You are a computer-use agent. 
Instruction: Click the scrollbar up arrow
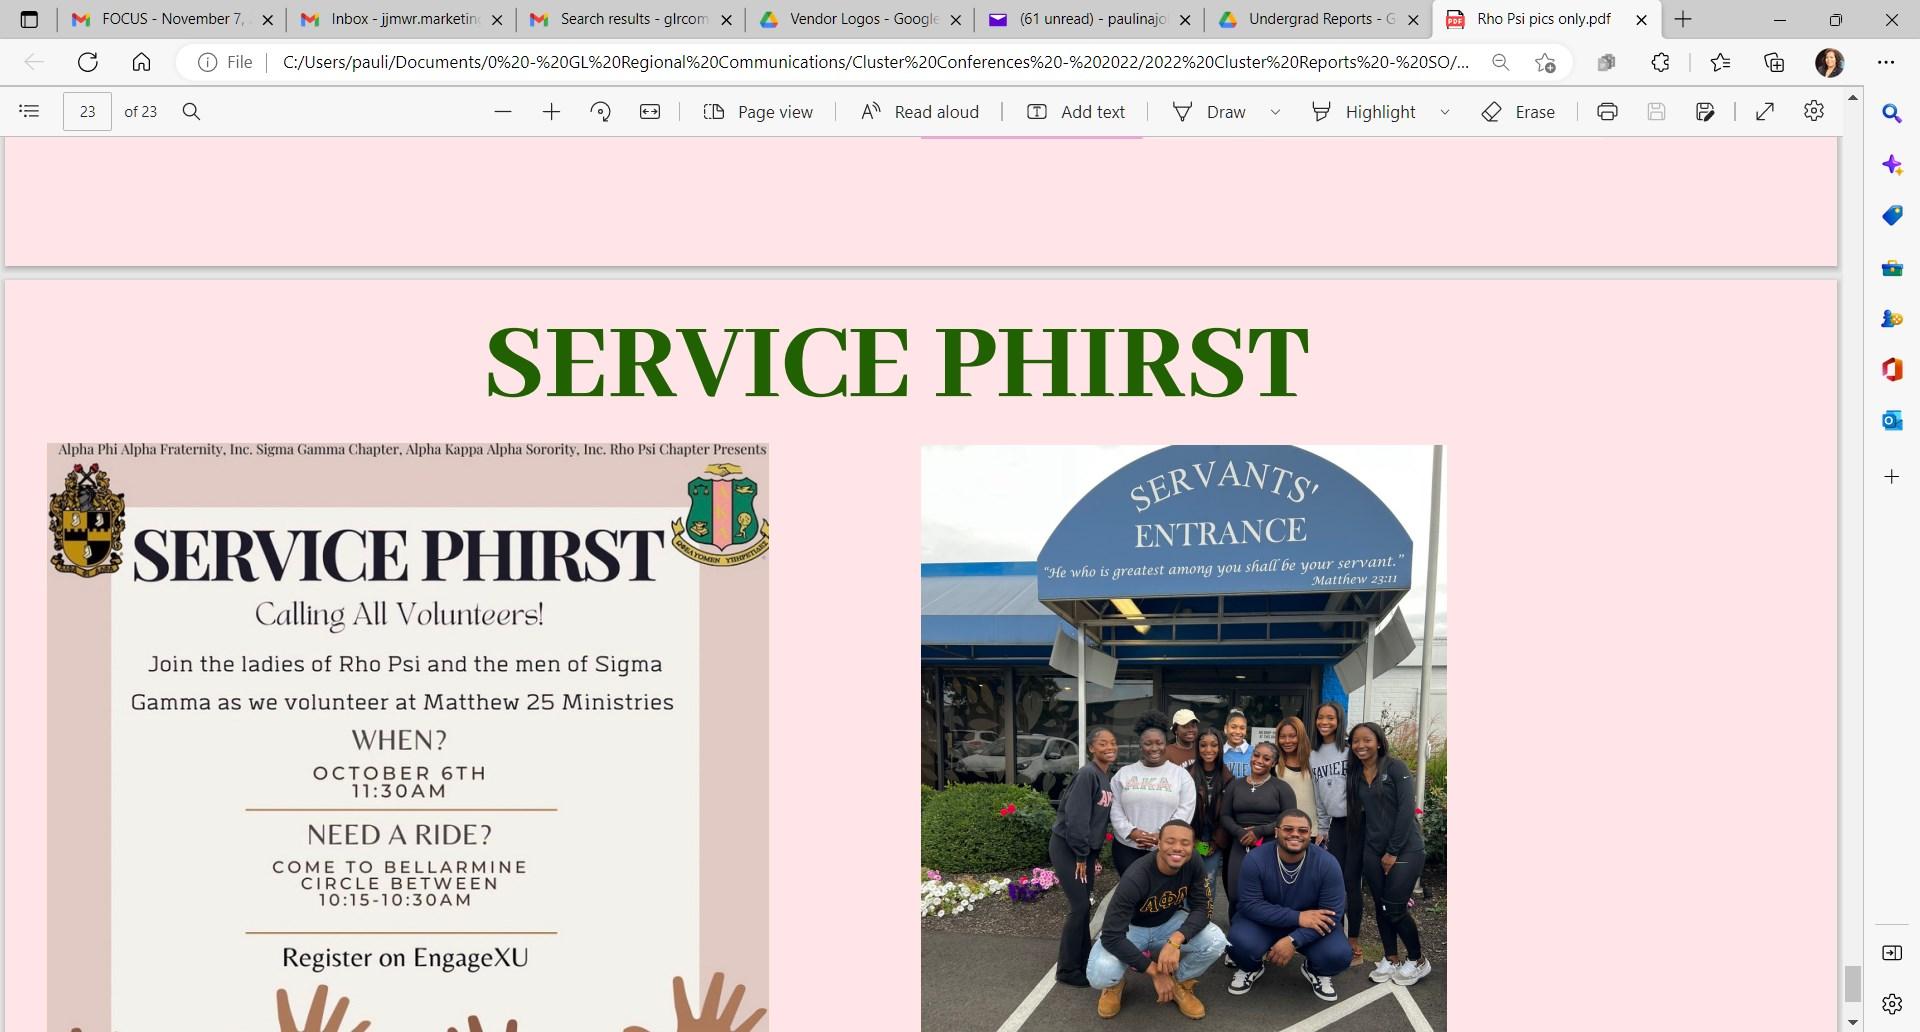1852,98
